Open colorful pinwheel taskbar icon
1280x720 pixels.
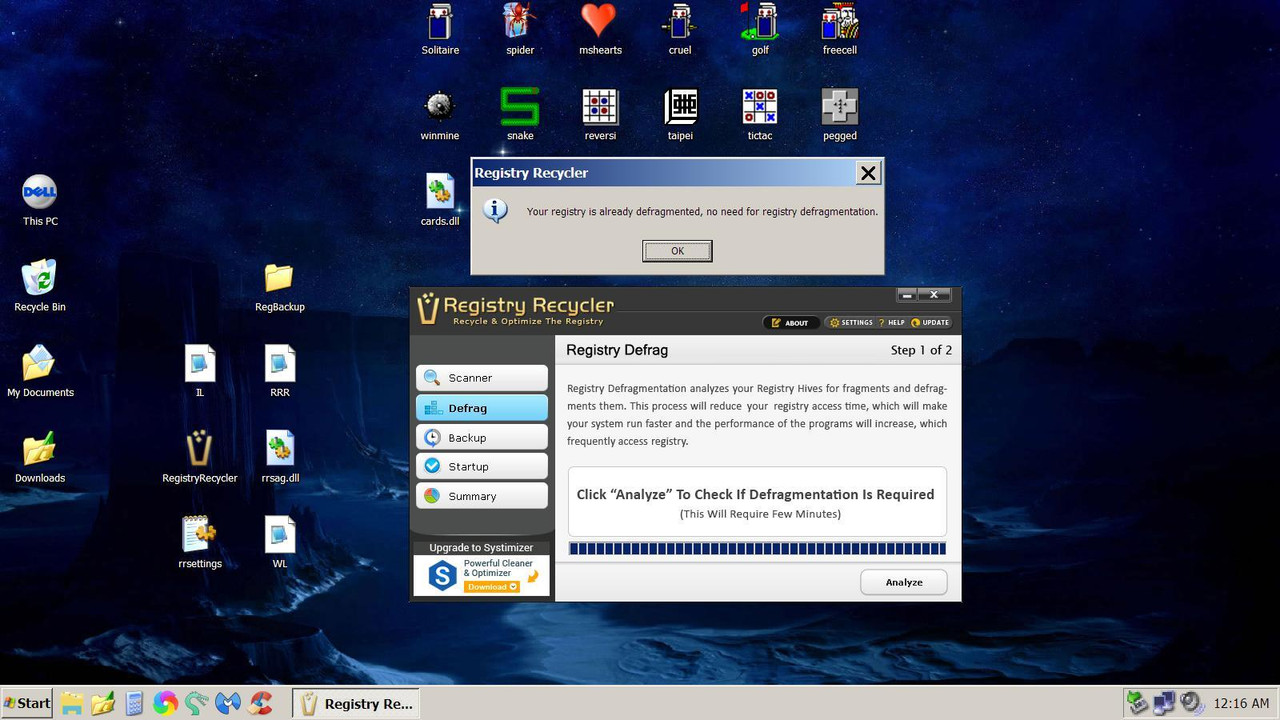(x=165, y=704)
